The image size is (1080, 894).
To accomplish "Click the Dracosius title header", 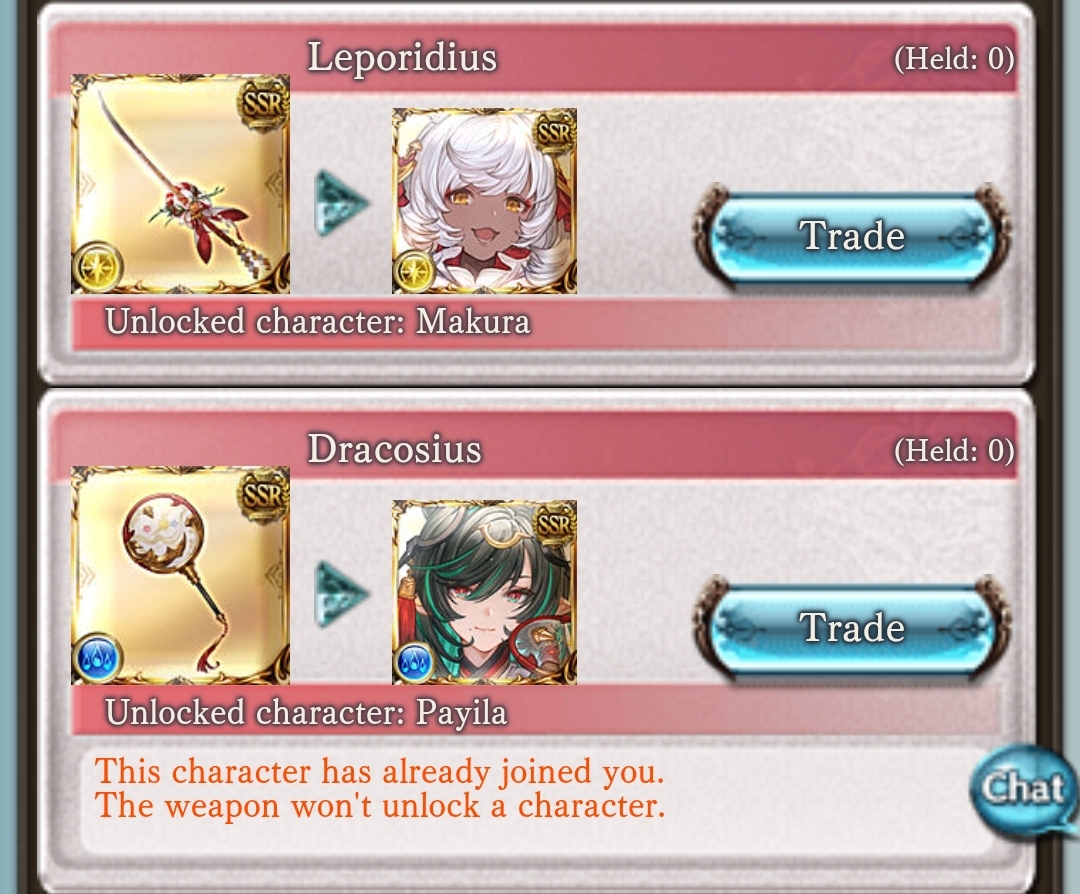I will [x=395, y=449].
